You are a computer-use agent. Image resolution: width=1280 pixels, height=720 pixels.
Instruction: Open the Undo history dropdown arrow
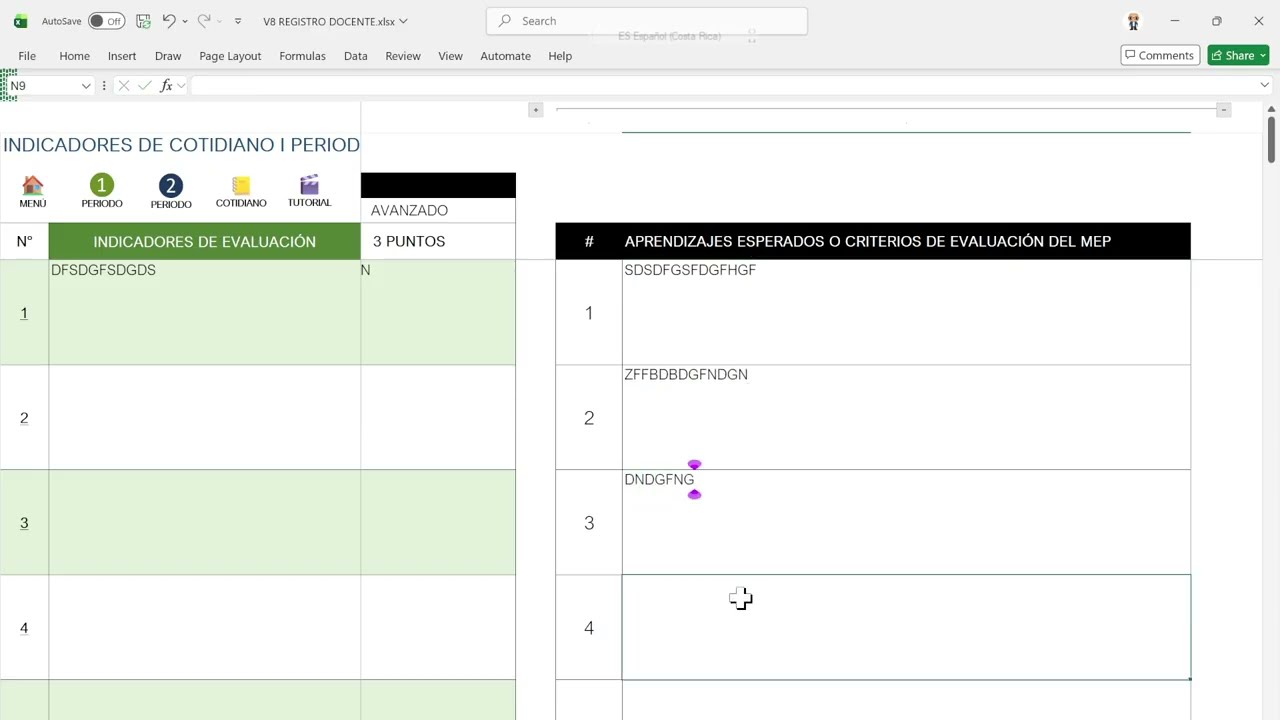coord(185,21)
